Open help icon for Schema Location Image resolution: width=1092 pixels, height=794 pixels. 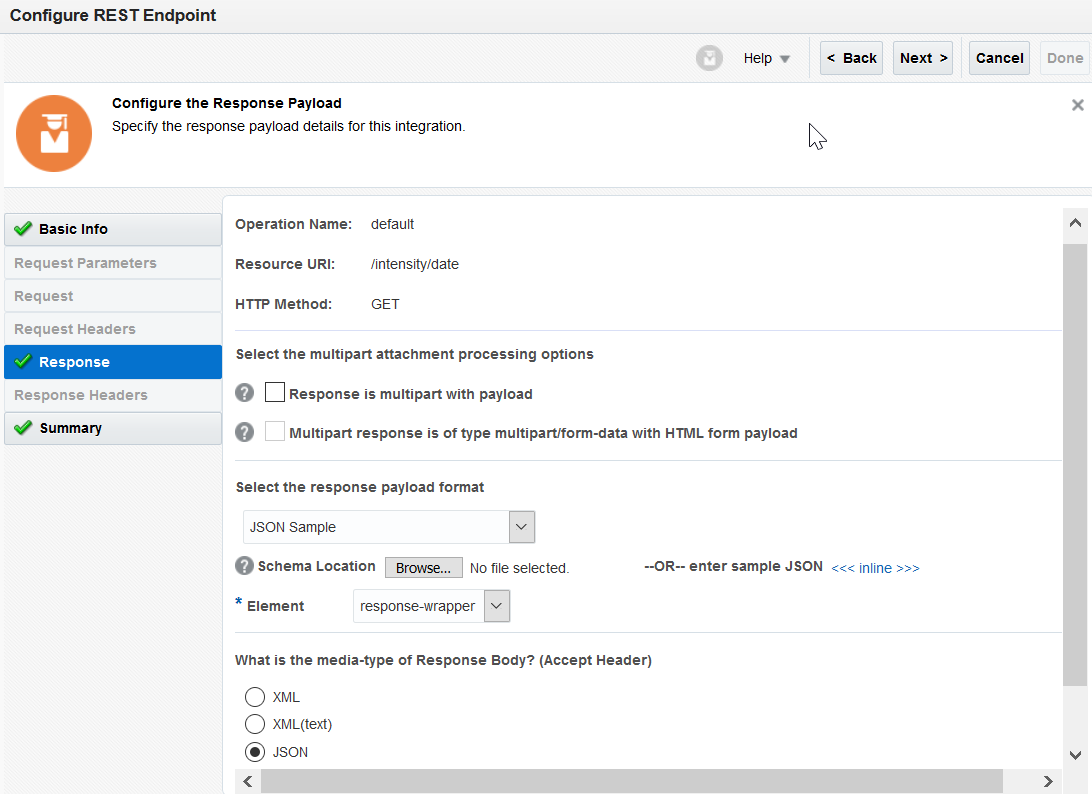pos(244,566)
